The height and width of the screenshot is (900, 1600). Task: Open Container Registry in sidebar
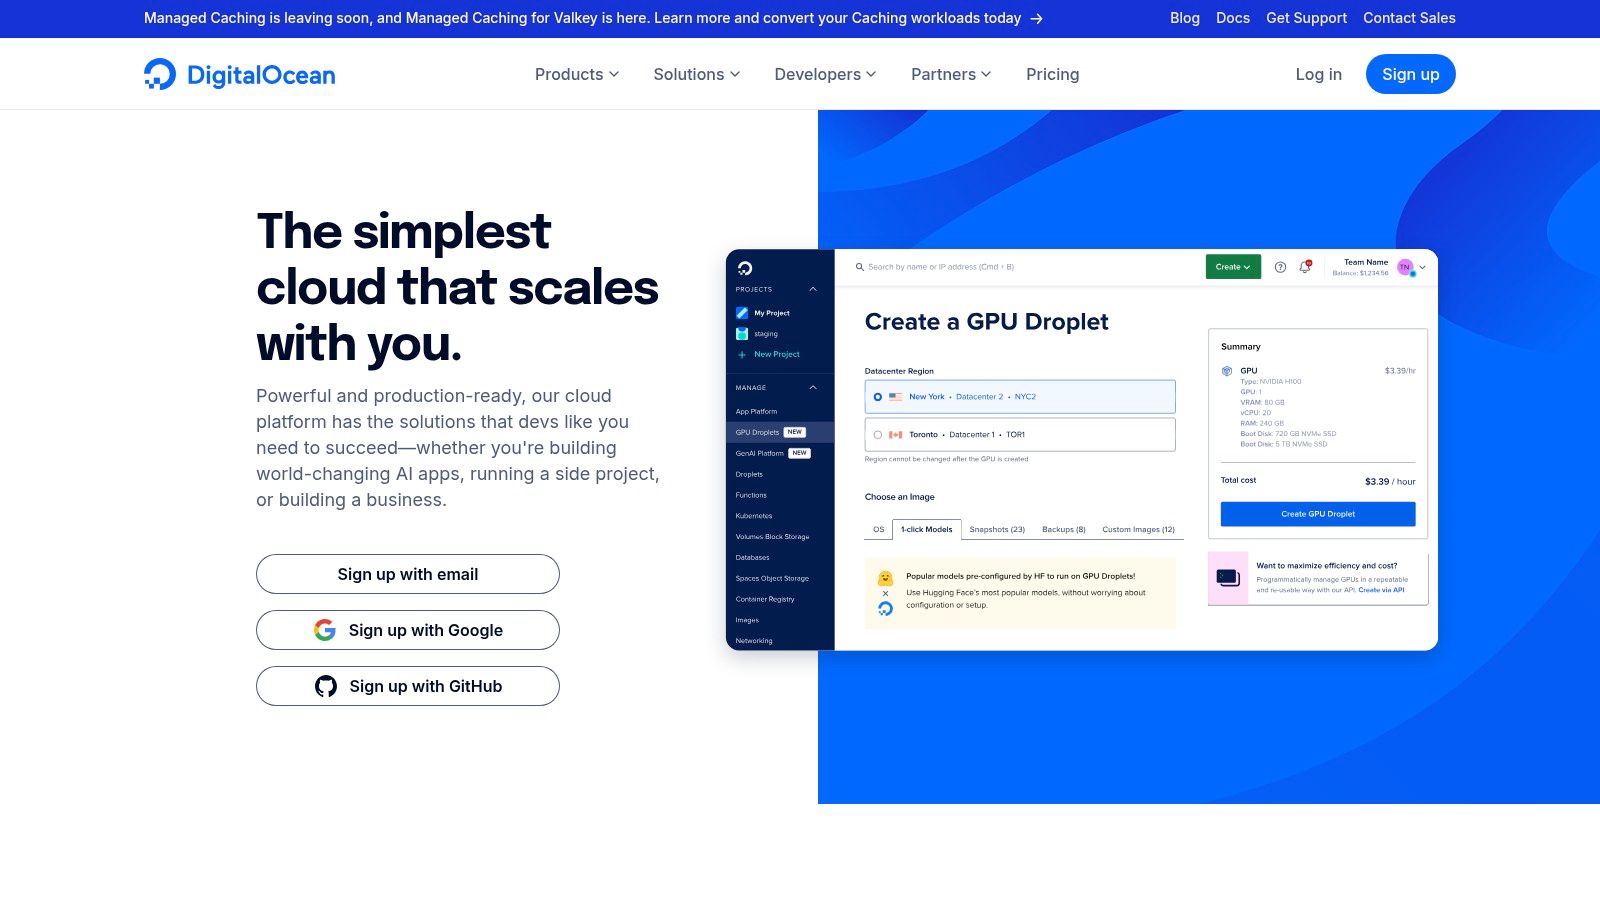click(x=765, y=599)
